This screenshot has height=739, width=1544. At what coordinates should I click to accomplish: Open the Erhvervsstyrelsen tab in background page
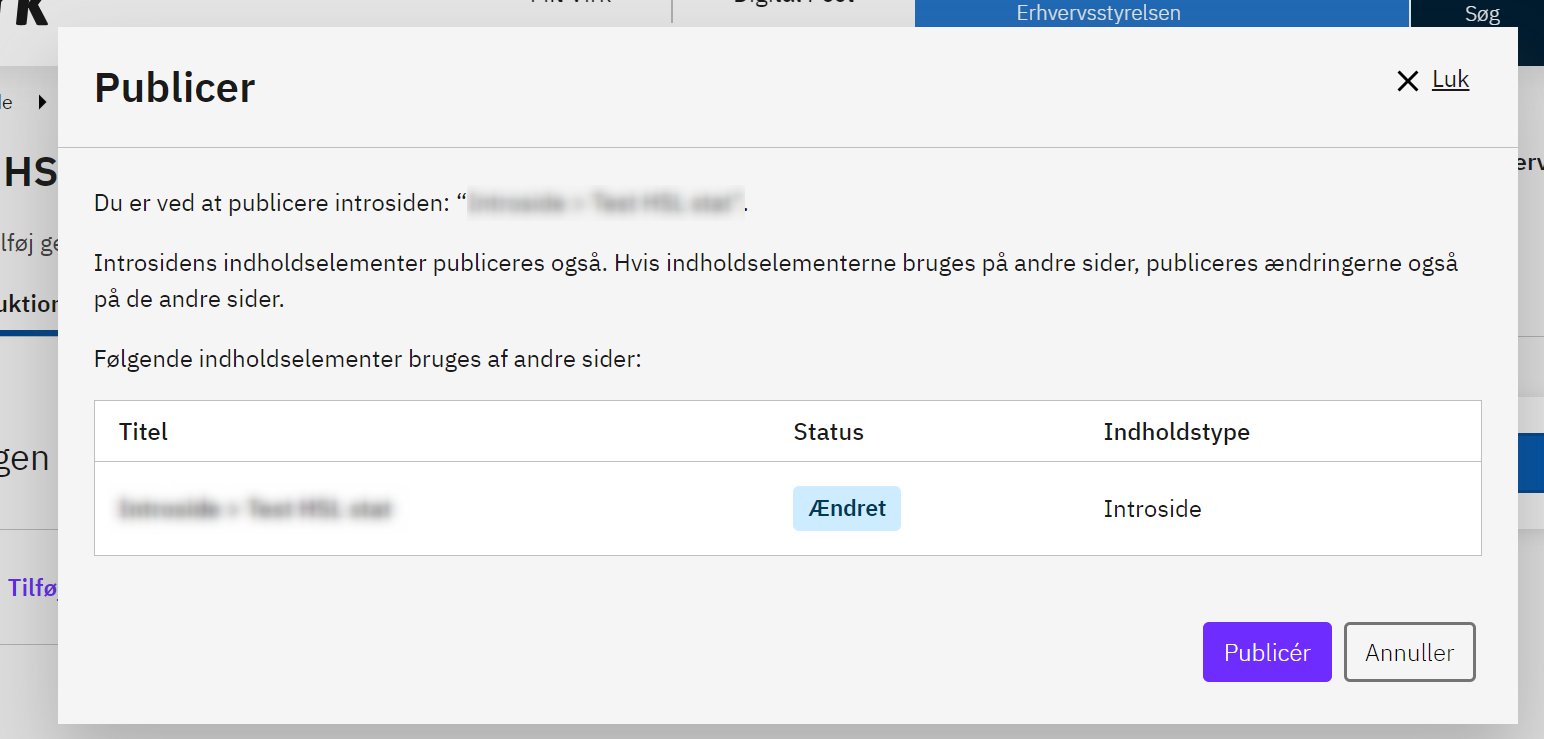(x=1161, y=14)
